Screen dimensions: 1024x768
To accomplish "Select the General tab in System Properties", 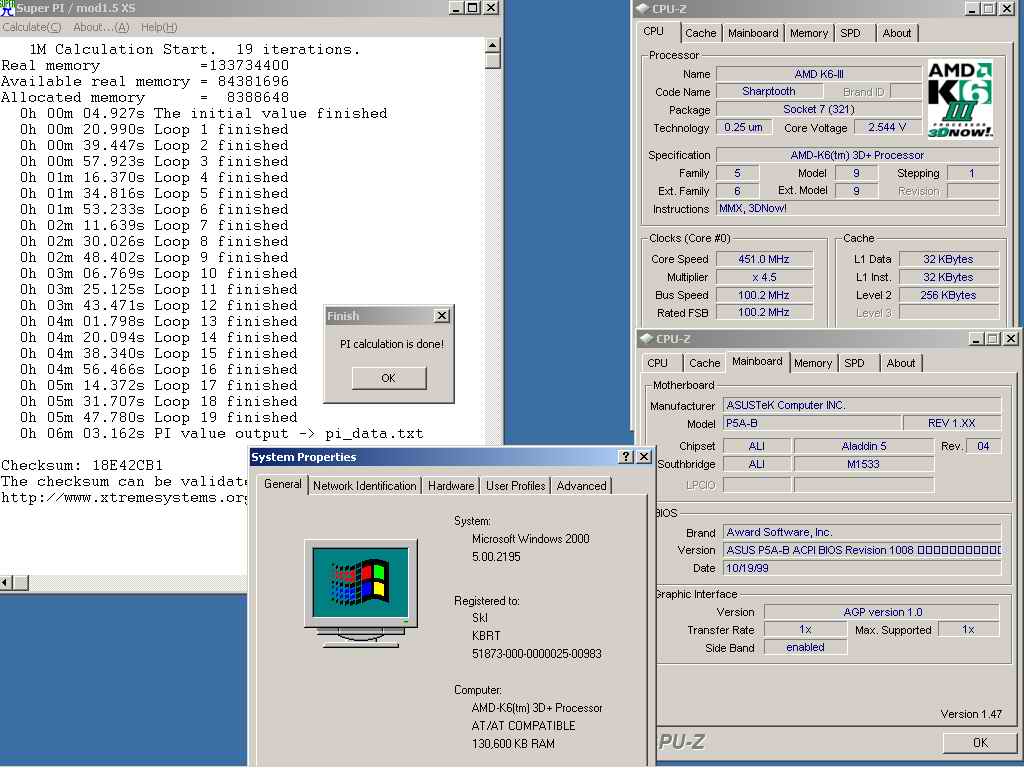I will (x=283, y=484).
